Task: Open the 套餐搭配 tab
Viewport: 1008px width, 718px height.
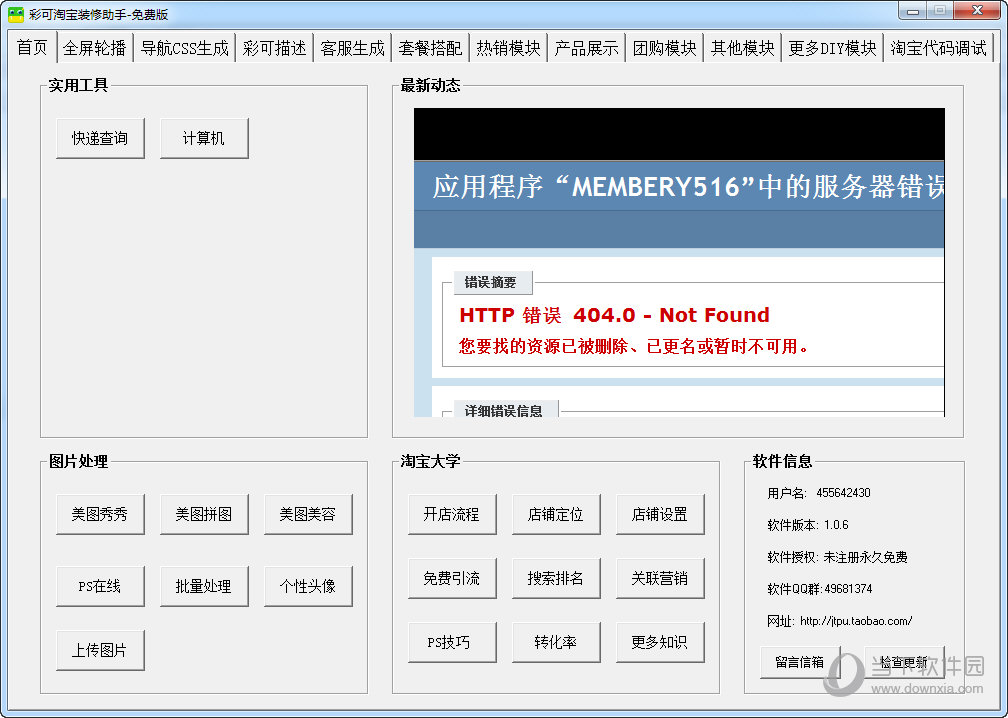Action: tap(430, 48)
